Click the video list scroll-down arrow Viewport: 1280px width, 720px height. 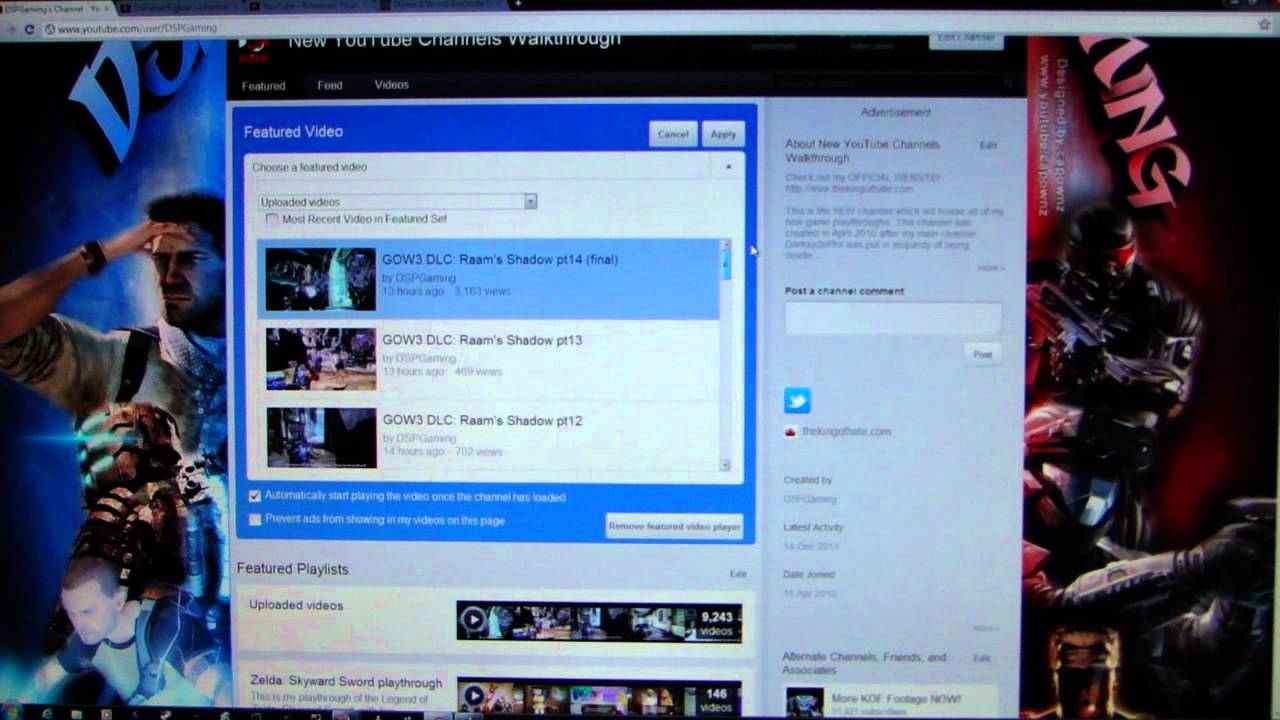(x=726, y=464)
